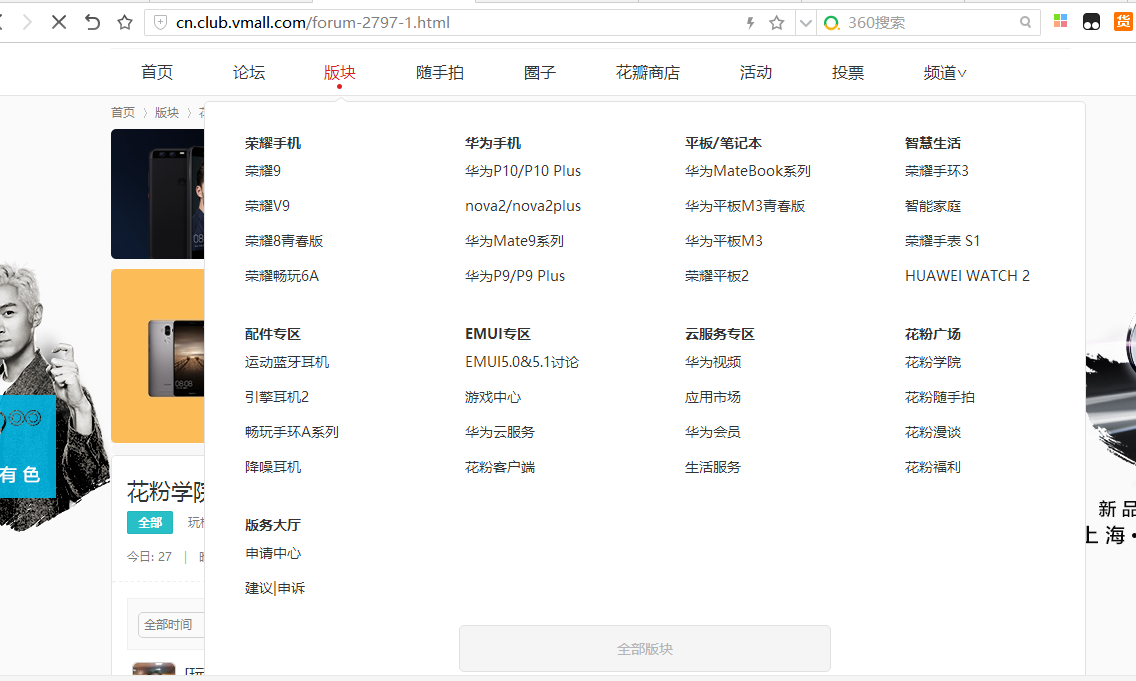Click the favorite star icon inside address bar
The height and width of the screenshot is (681, 1136).
777,23
